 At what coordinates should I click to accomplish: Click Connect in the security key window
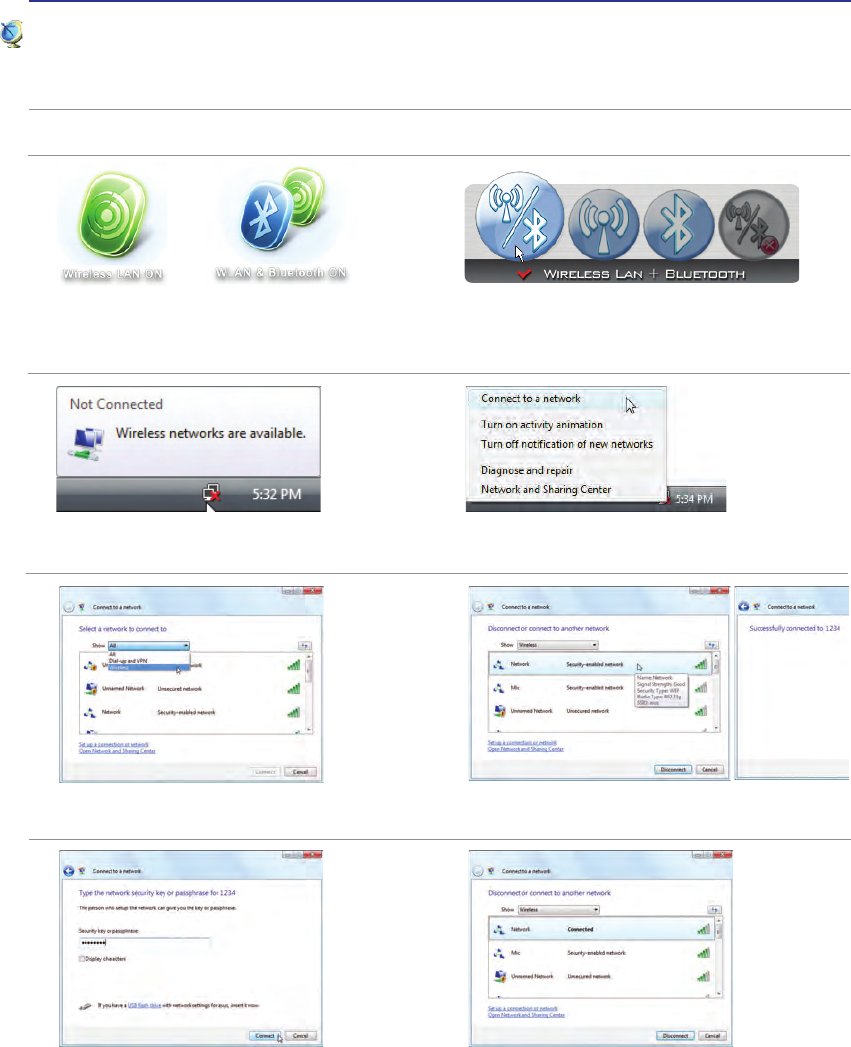pos(265,1036)
